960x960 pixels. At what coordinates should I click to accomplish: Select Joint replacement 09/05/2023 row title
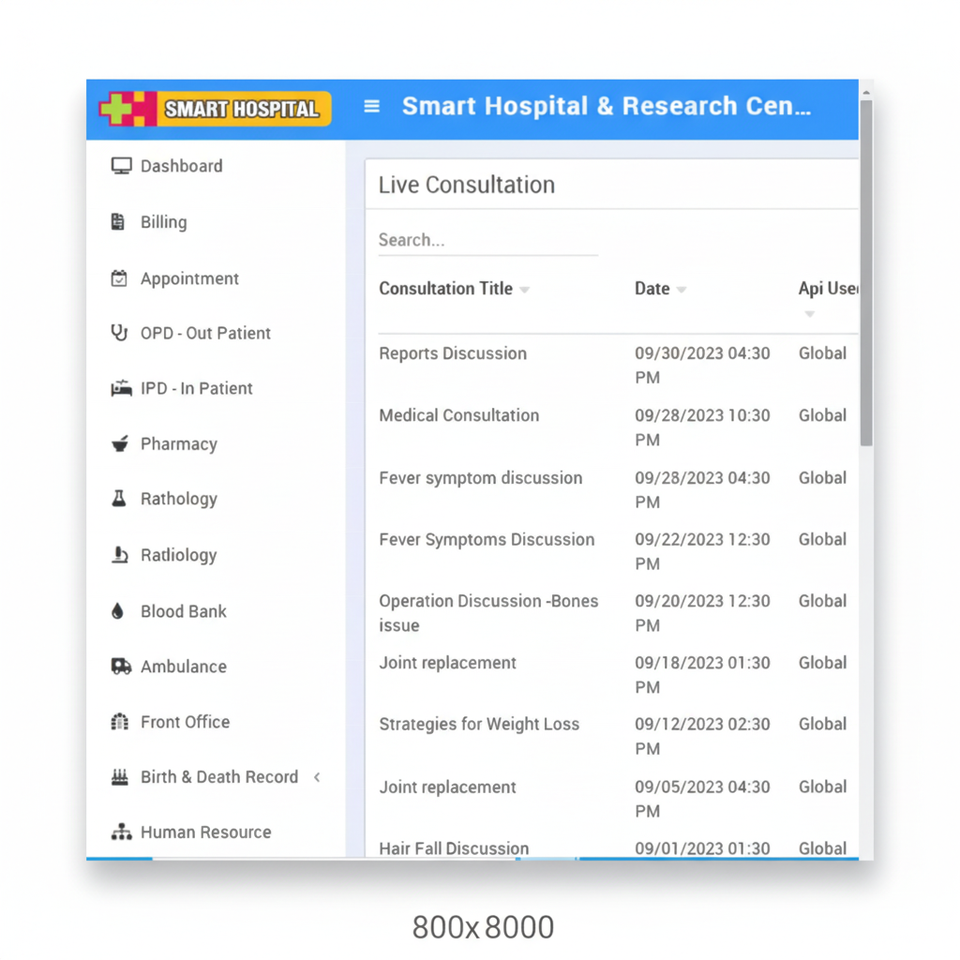pos(448,787)
